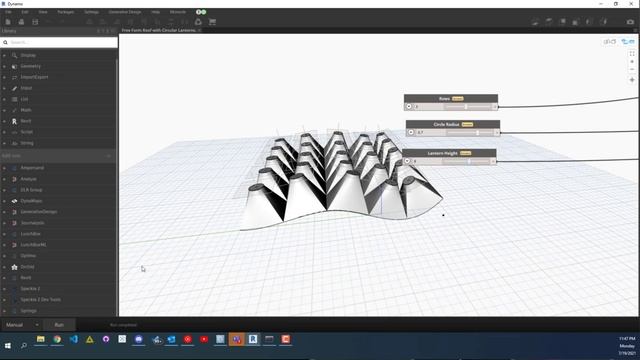Open the Settings menu

point(91,12)
